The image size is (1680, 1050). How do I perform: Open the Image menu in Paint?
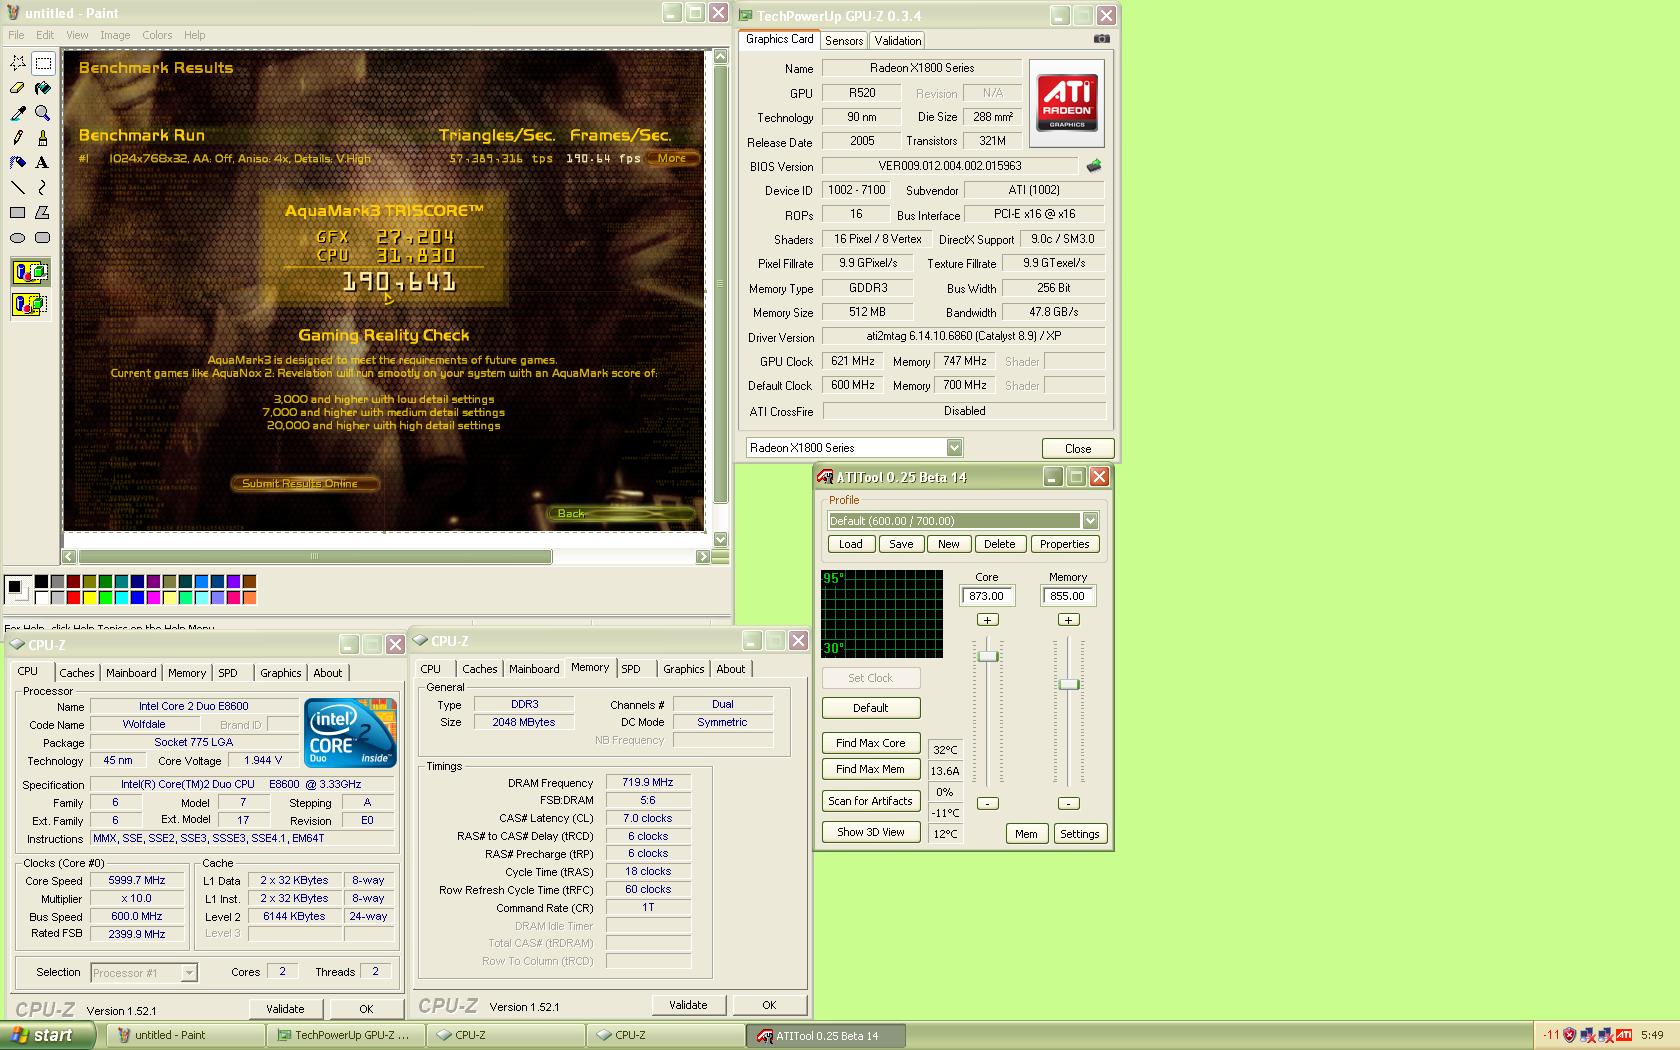pyautogui.click(x=115, y=35)
